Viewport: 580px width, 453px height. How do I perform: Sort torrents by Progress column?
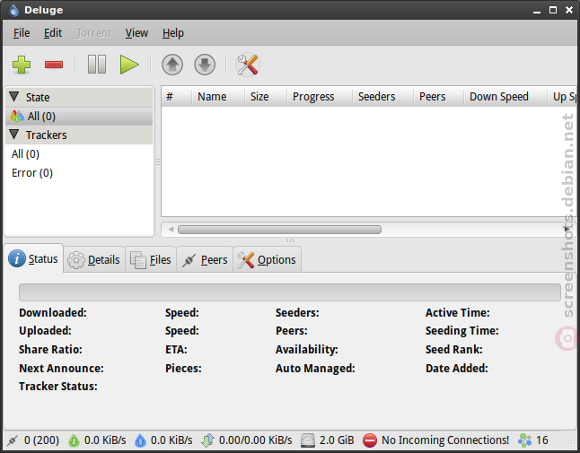(320, 97)
